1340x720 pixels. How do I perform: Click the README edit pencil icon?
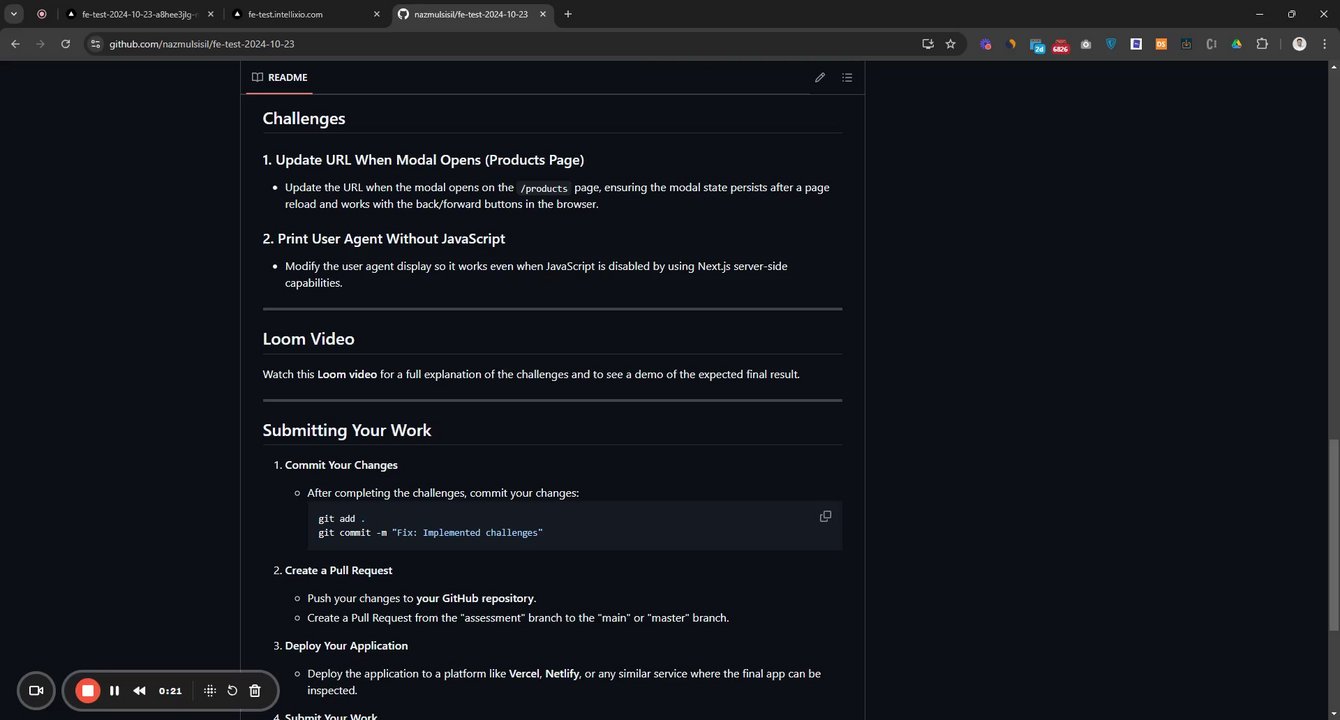(x=820, y=77)
